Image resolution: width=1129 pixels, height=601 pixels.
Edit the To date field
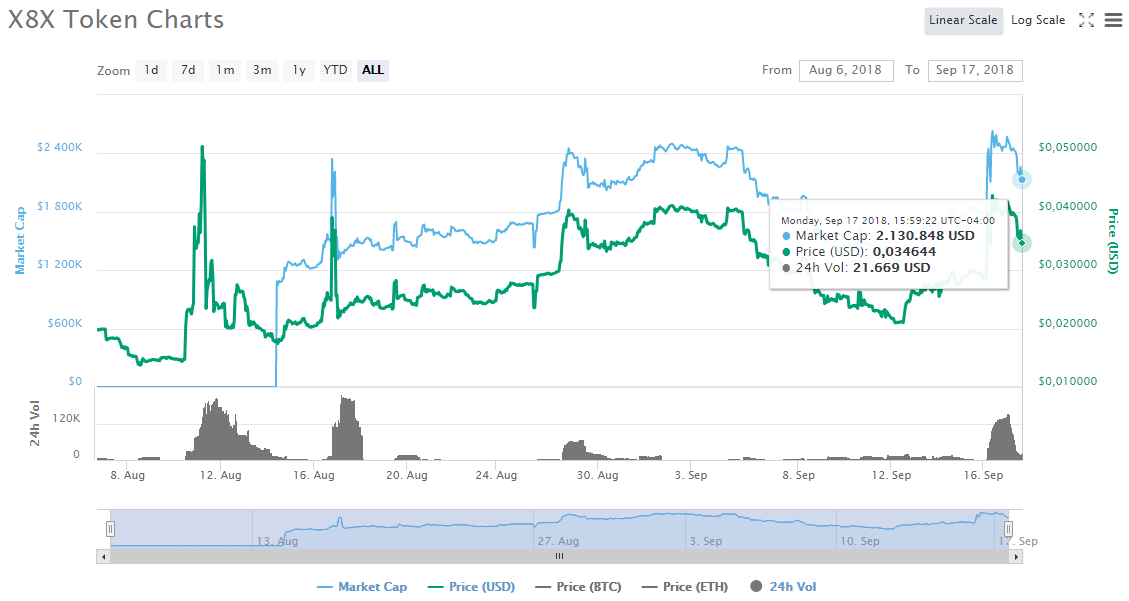coord(975,71)
